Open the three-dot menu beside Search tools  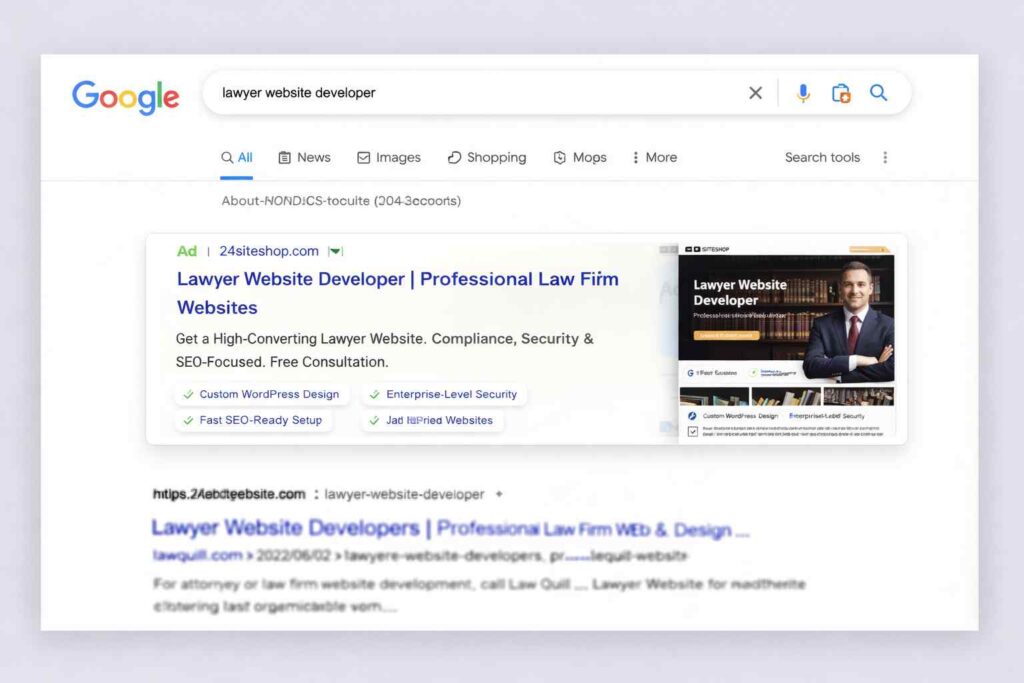884,157
